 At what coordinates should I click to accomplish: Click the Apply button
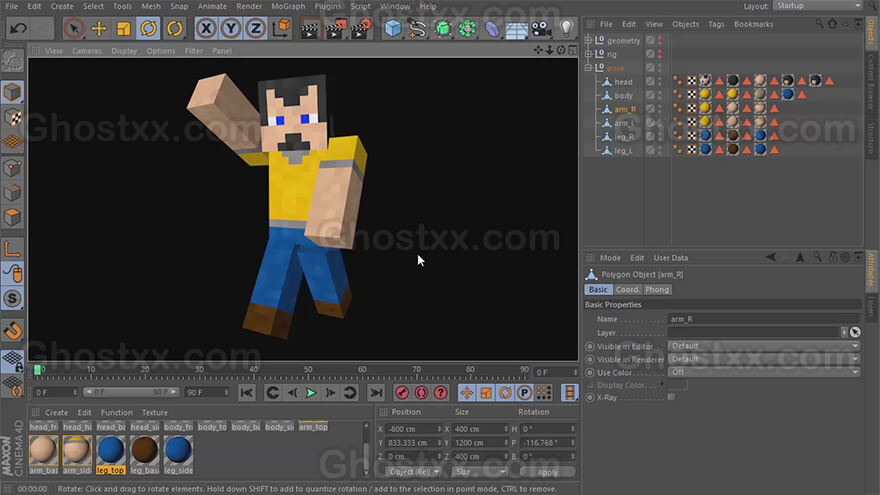(x=547, y=472)
